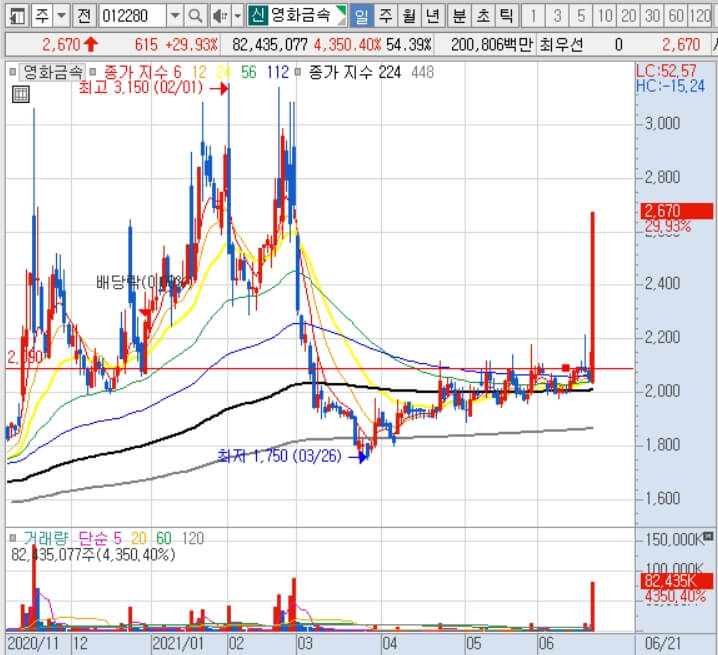Open the dropdown beside the speaker icon

click(x=237, y=16)
